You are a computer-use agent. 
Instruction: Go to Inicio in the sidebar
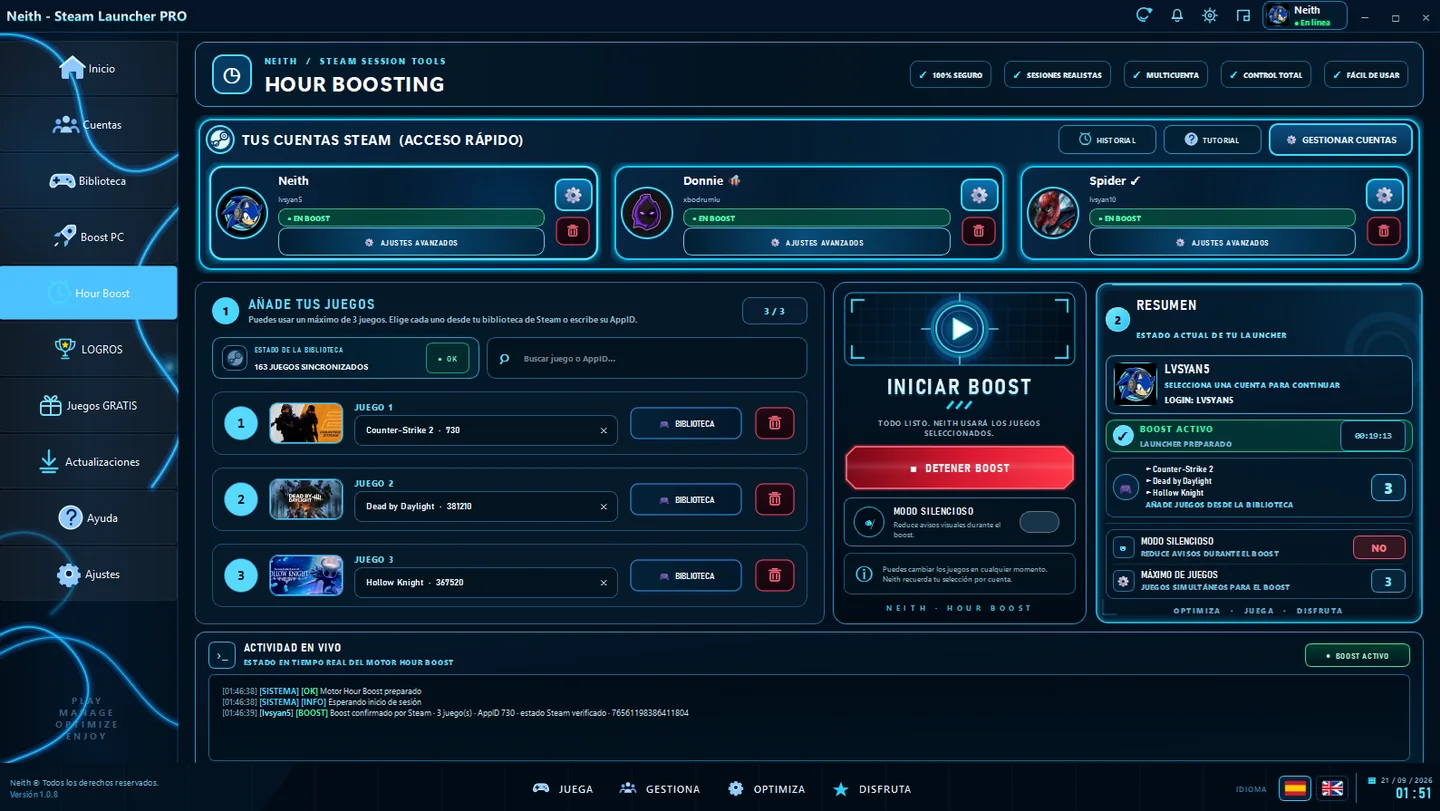tap(88, 68)
